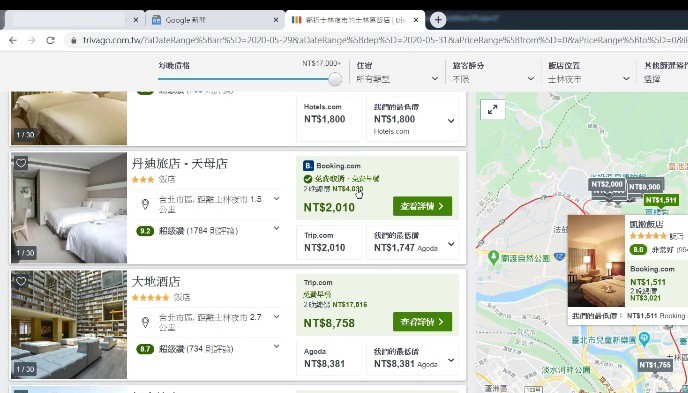
Task: Select the Hotels.com NT$1,800 offer
Action: (329, 118)
